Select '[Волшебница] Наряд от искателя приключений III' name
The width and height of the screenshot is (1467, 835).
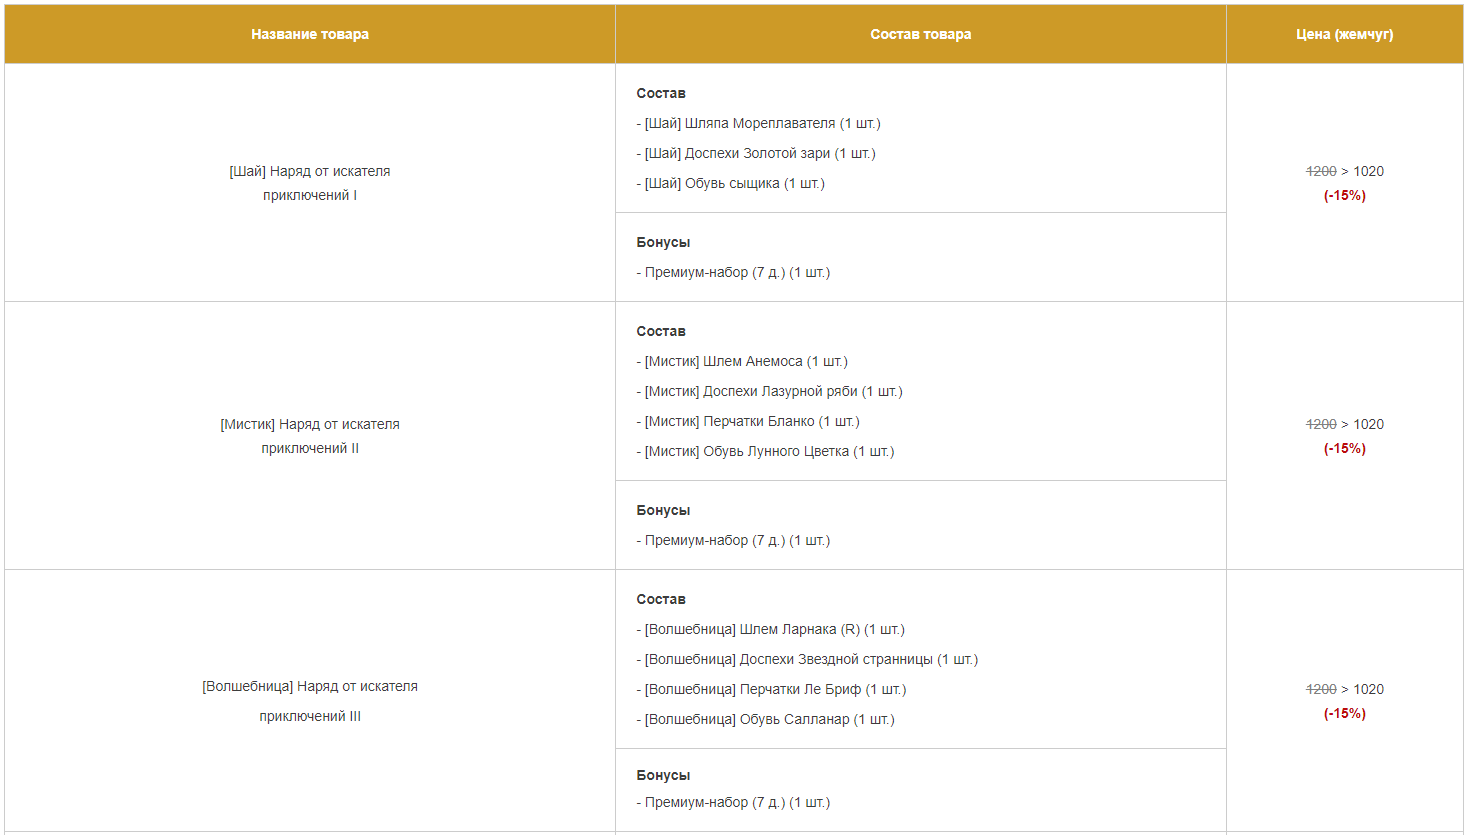point(310,701)
